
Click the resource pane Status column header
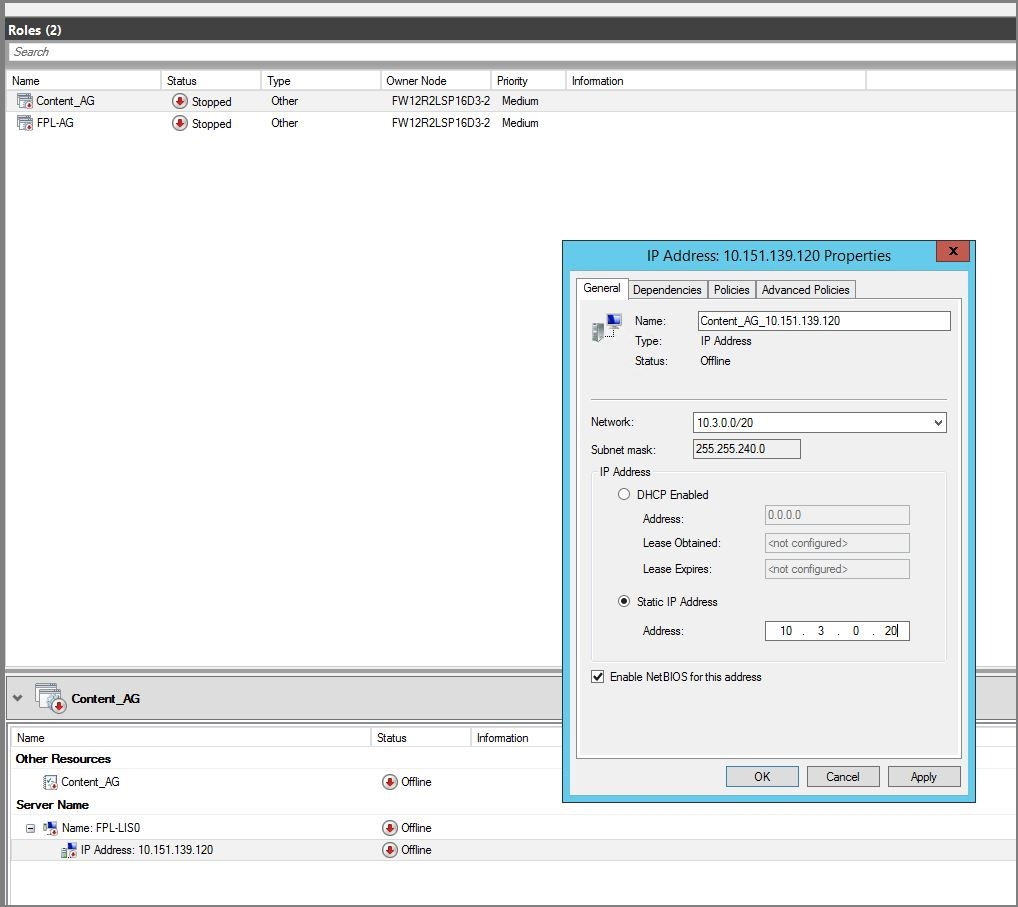(421, 738)
